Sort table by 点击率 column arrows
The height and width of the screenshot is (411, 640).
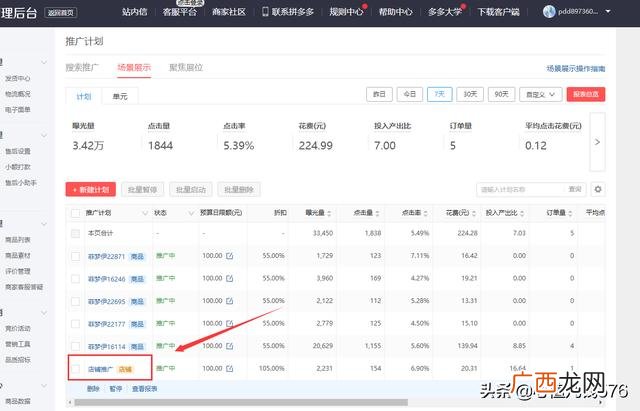click(x=425, y=213)
